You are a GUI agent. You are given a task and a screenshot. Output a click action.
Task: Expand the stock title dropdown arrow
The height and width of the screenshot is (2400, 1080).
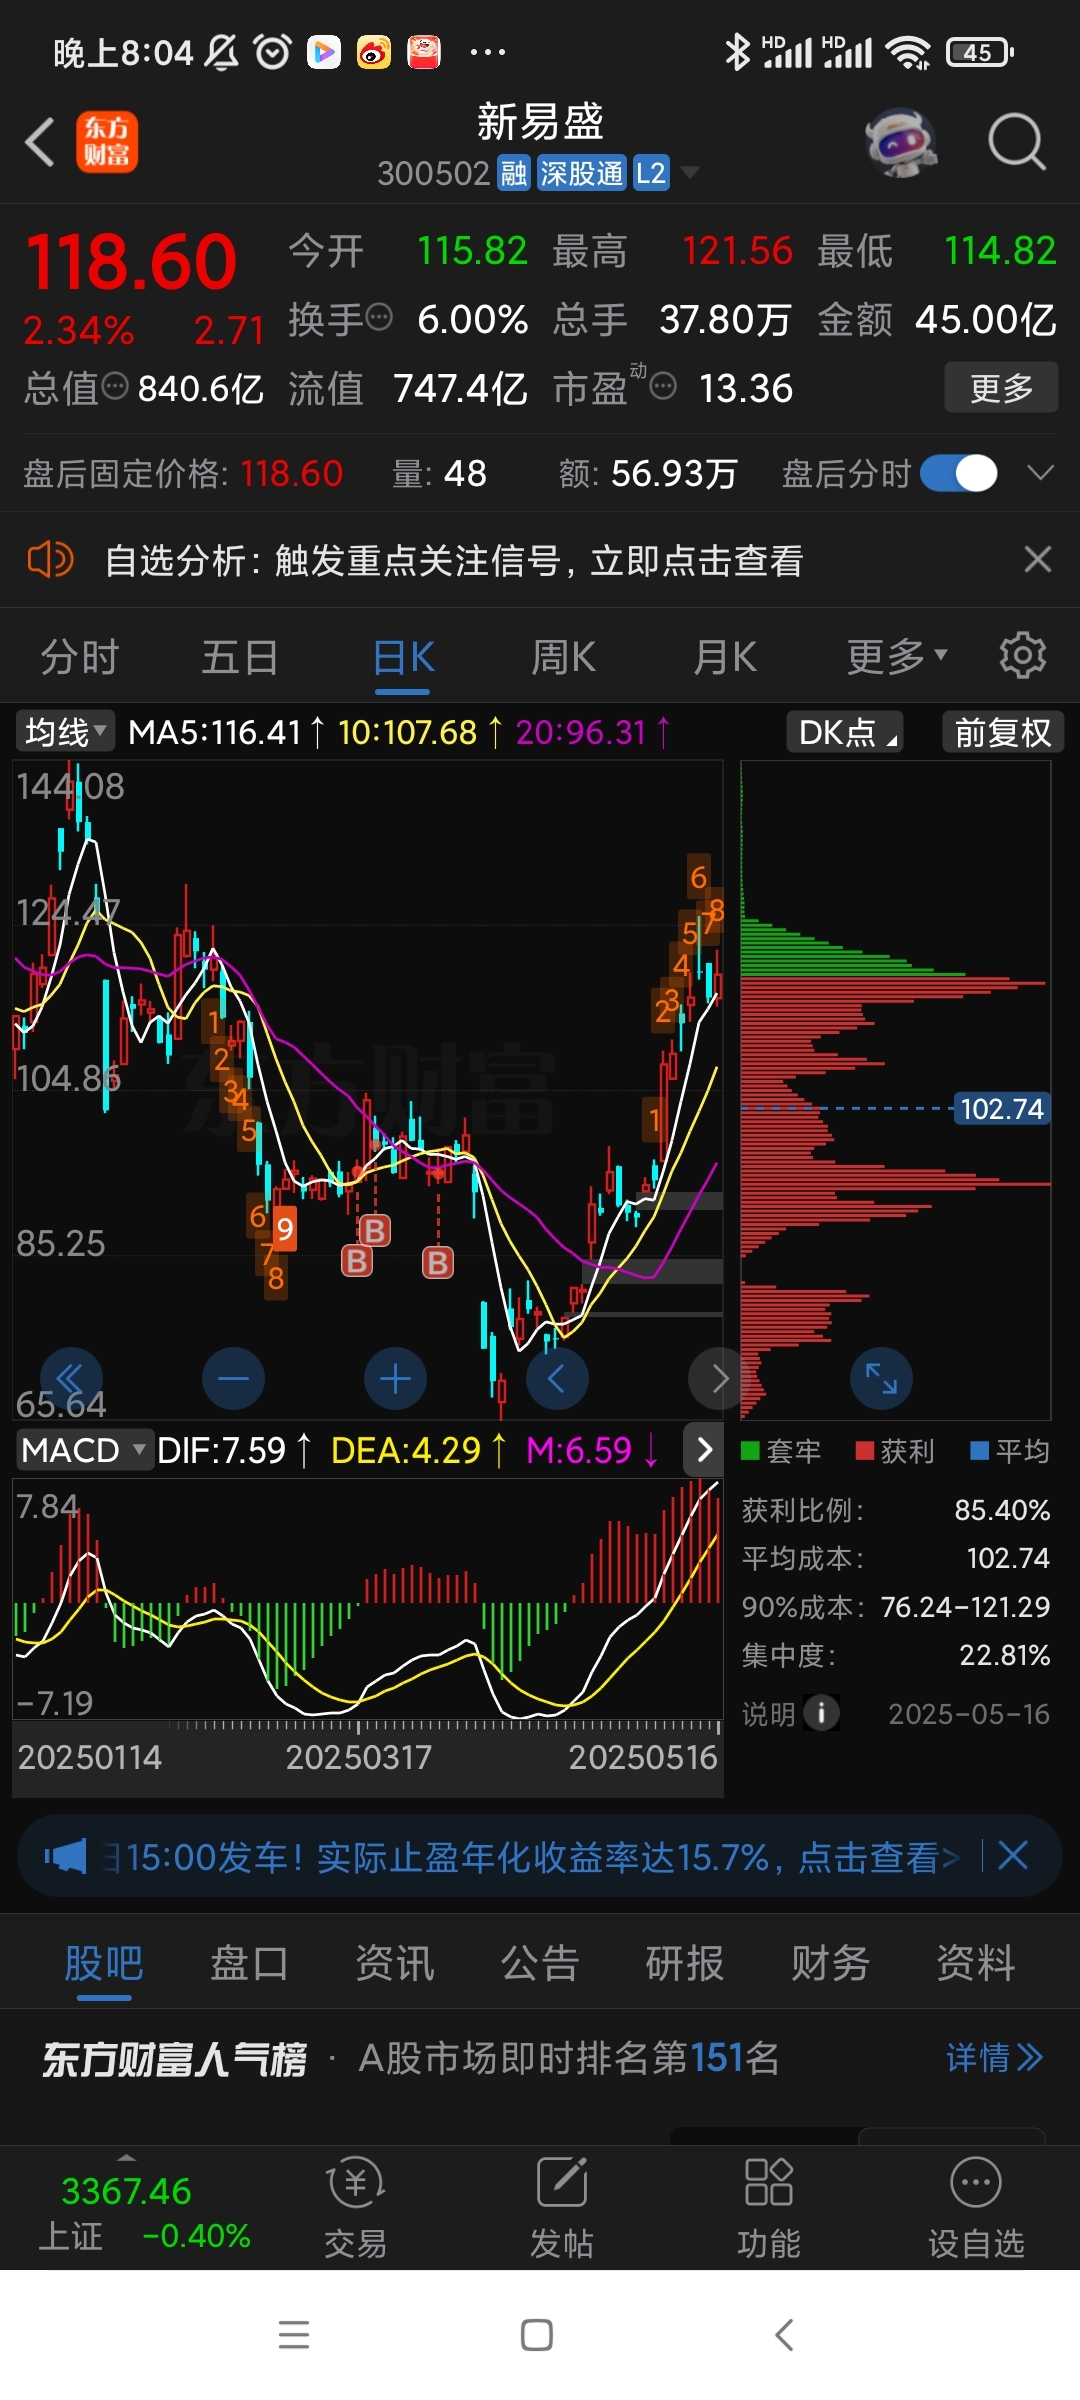pyautogui.click(x=690, y=173)
